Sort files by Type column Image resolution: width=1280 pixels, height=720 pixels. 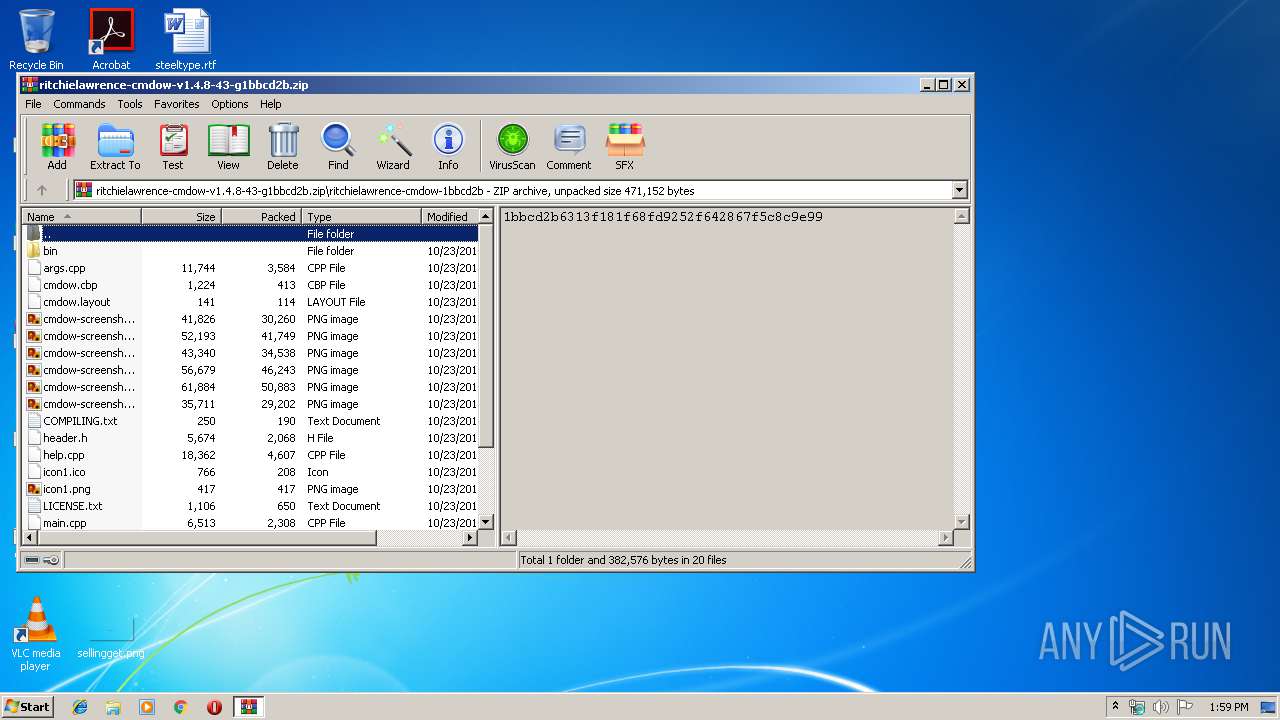click(x=361, y=216)
